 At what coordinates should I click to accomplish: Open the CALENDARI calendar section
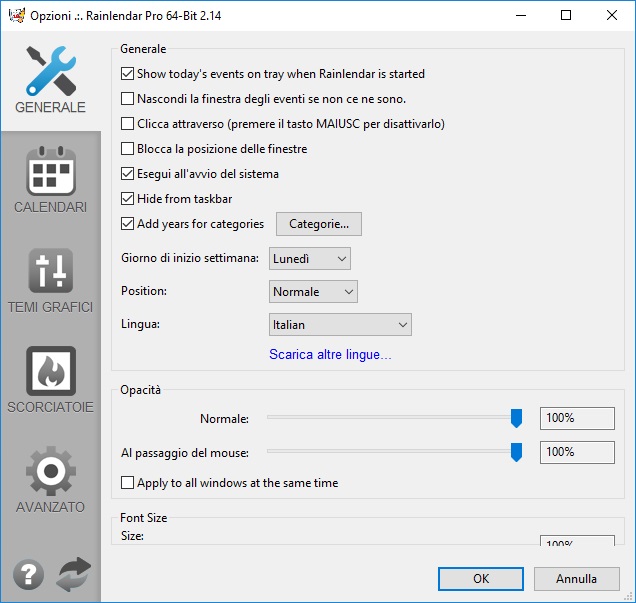[50, 180]
